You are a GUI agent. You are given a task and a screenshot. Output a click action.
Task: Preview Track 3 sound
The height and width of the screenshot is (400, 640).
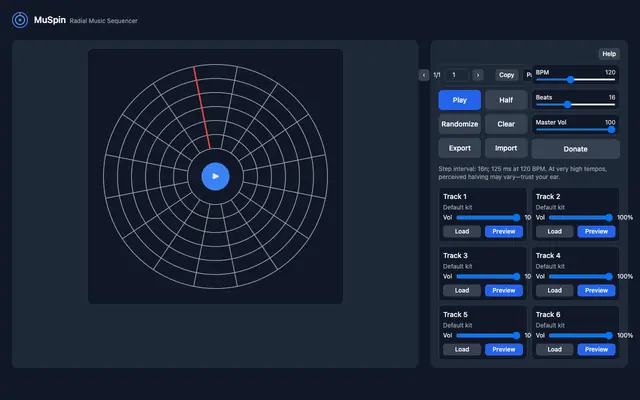[504, 291]
